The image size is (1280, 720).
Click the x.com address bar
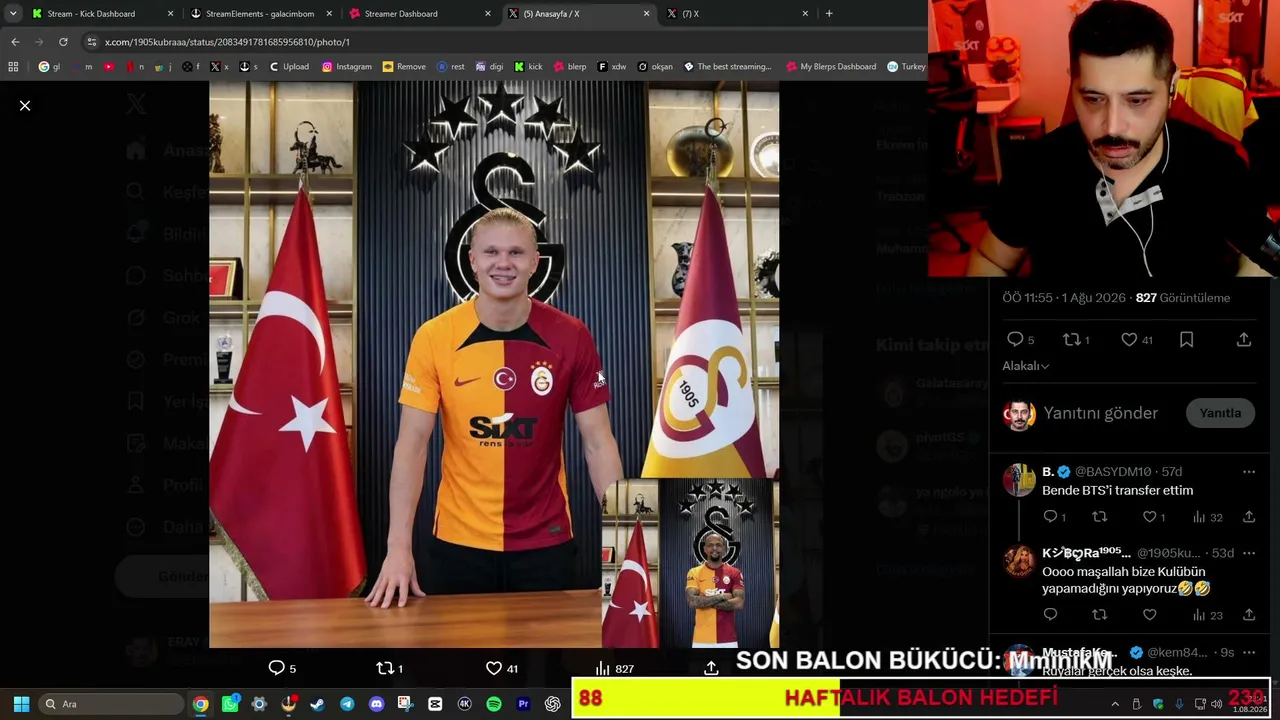pos(500,42)
